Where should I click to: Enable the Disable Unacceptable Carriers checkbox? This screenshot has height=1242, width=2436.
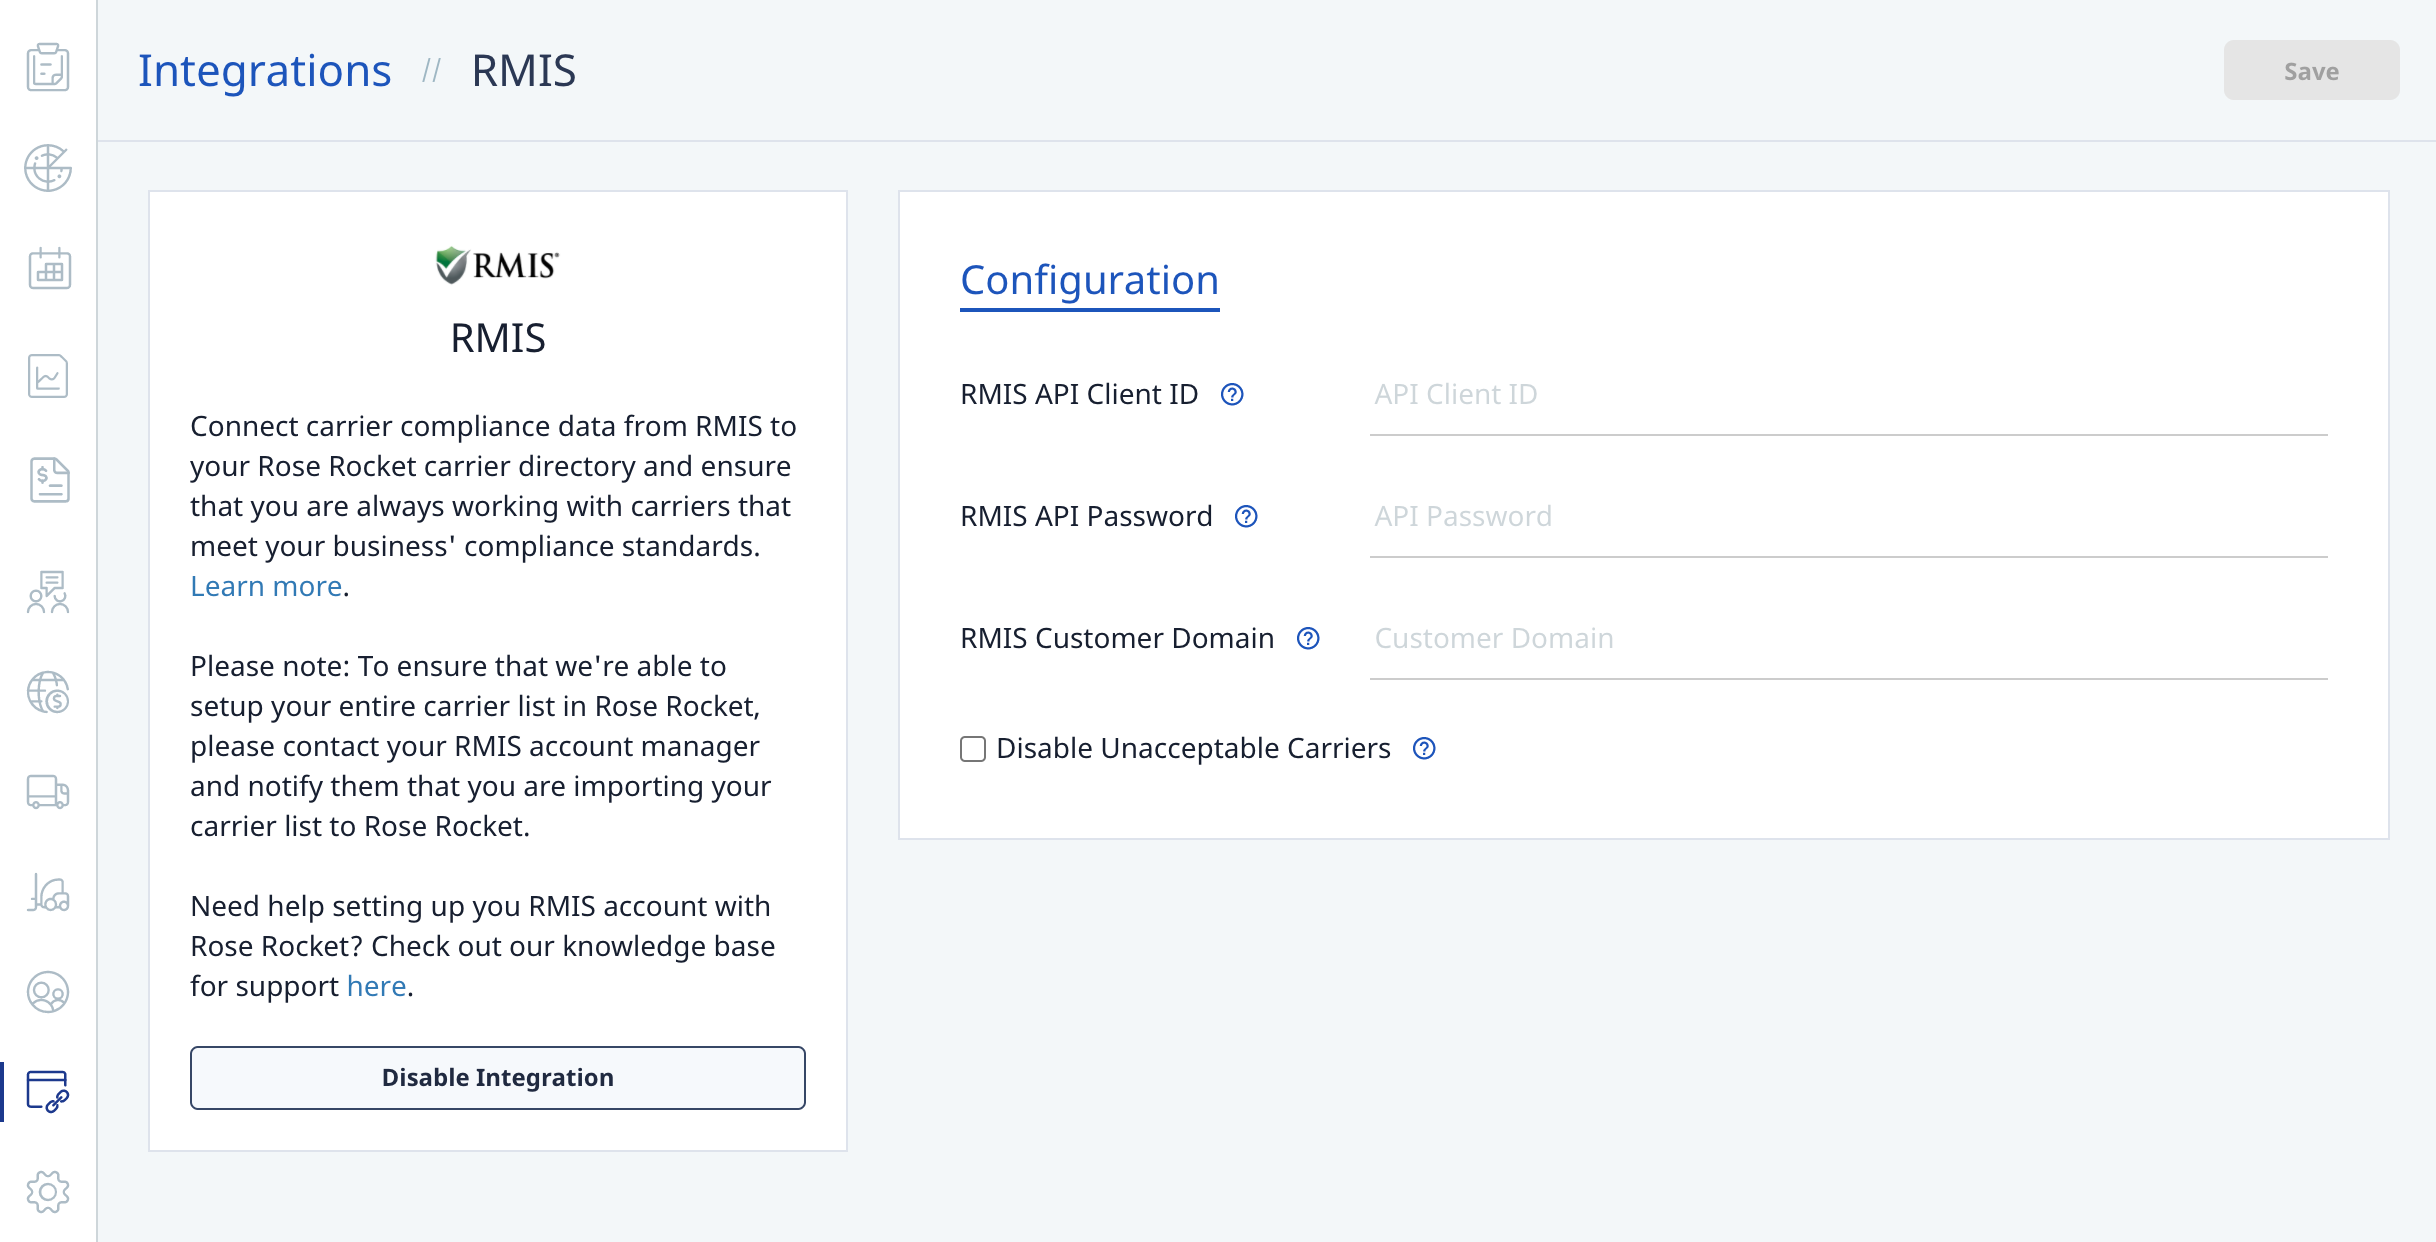point(973,749)
